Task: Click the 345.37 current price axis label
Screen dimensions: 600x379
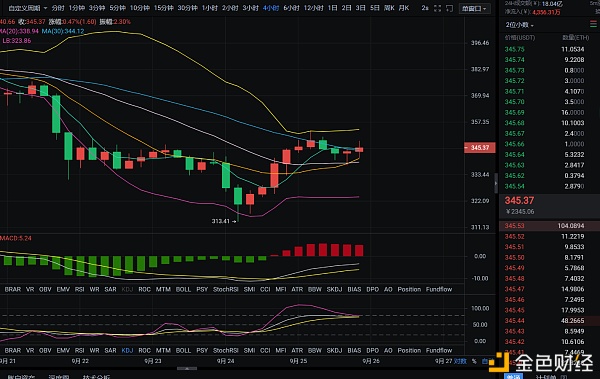Action: pyautogui.click(x=480, y=148)
